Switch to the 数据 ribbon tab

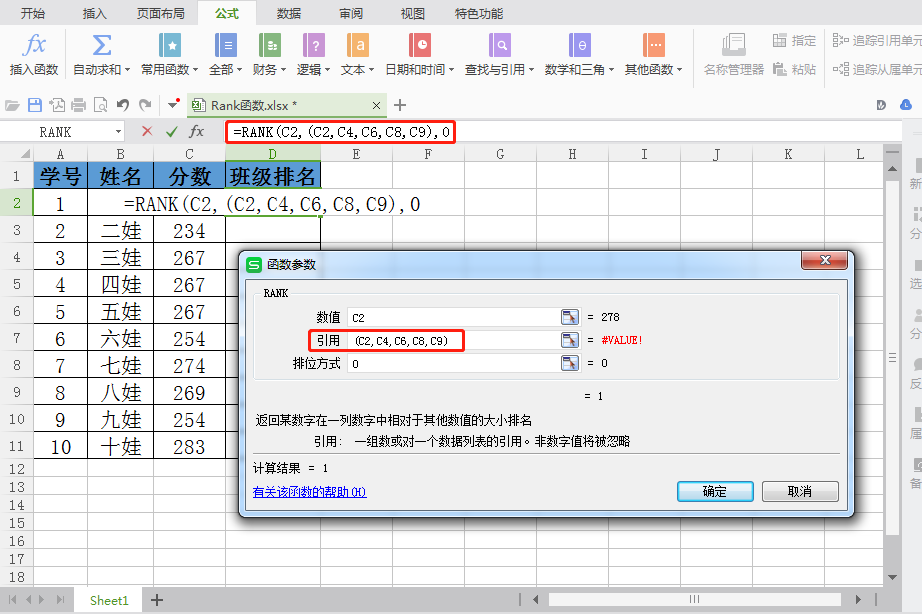[x=289, y=13]
